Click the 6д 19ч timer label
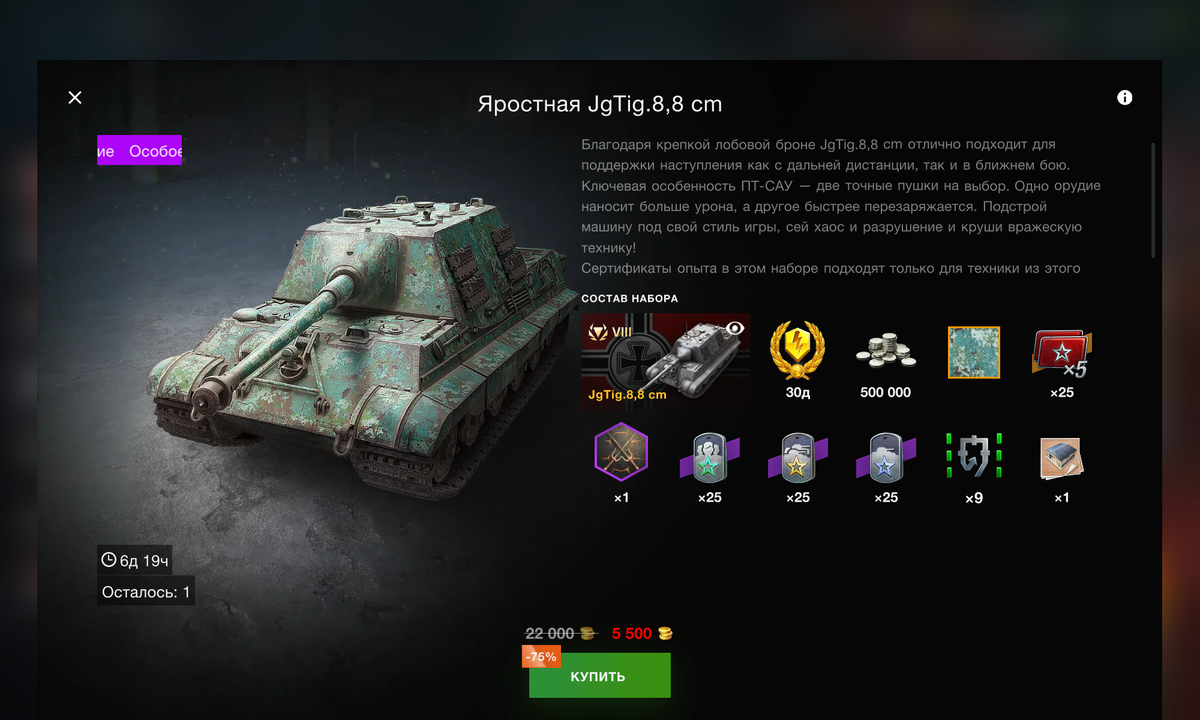 (135, 560)
